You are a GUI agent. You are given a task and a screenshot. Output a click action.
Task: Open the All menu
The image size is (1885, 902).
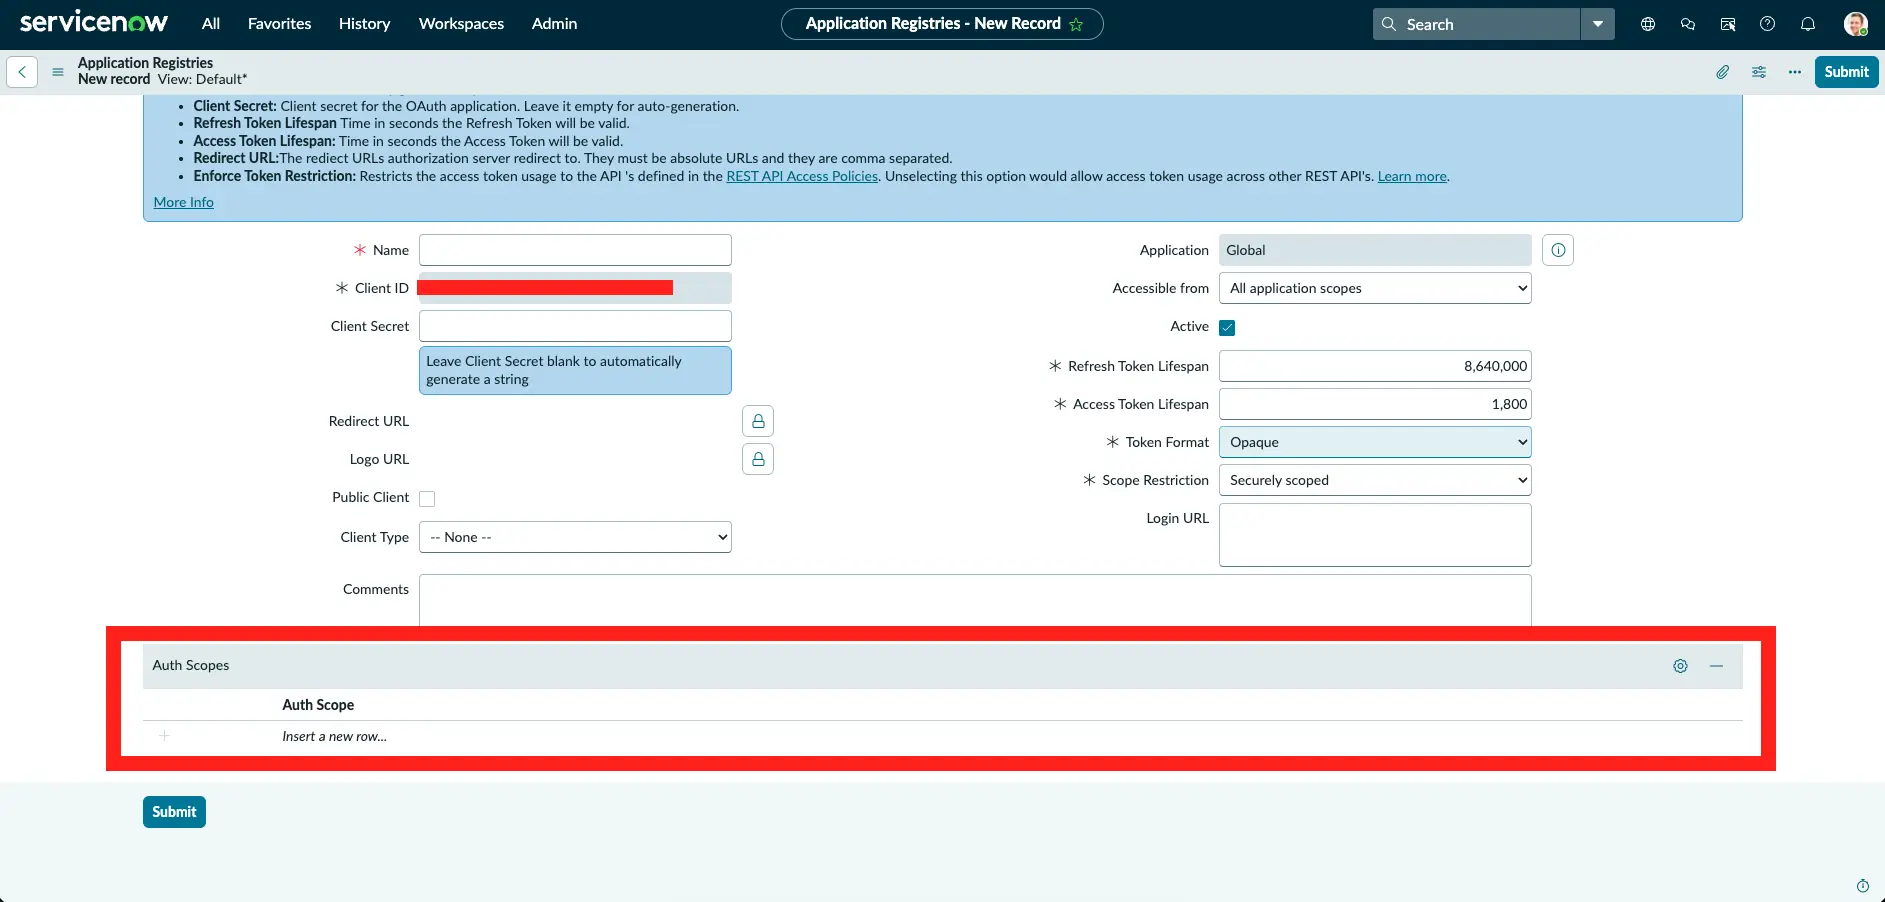tap(211, 23)
